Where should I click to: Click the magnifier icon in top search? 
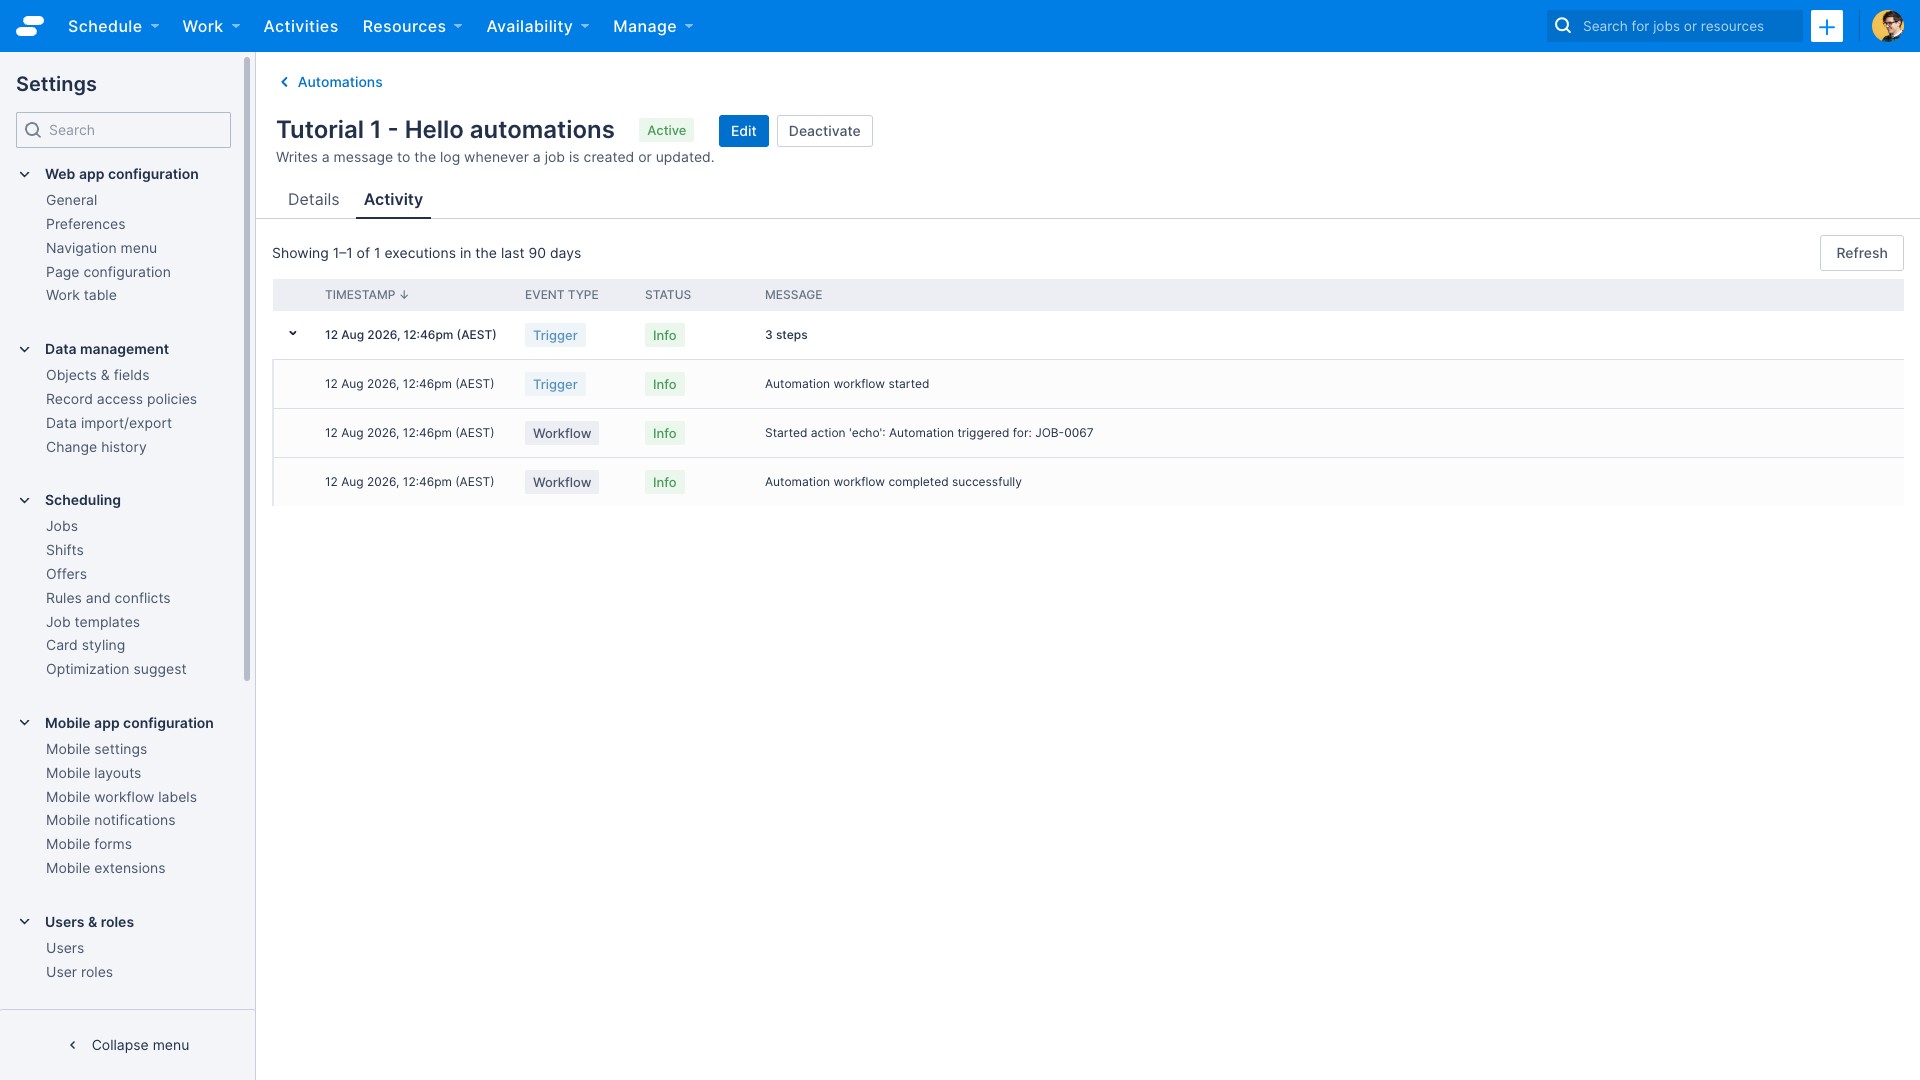click(1563, 26)
